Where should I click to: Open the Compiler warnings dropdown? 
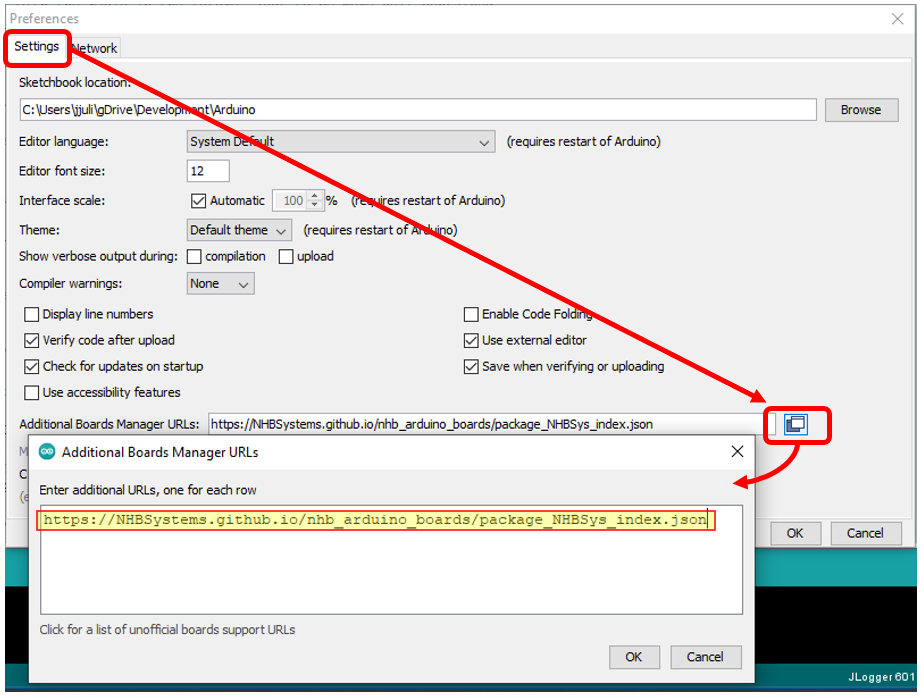pos(220,284)
